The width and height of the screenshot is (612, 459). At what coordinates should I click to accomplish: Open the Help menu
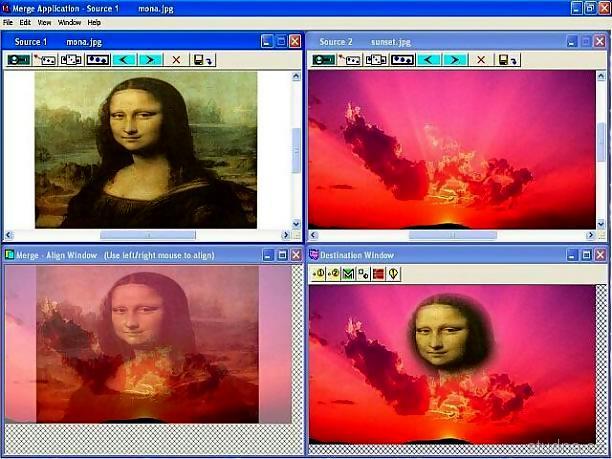click(94, 23)
